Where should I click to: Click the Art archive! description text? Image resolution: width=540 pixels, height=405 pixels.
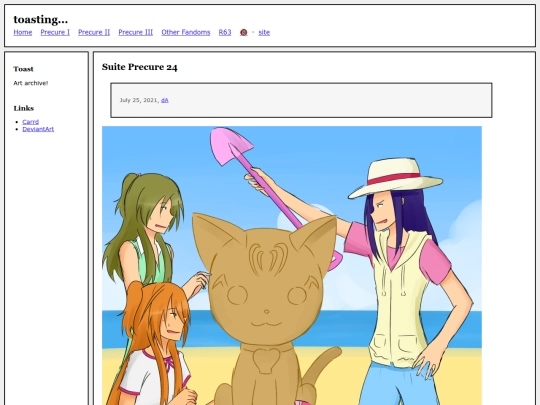(x=31, y=83)
